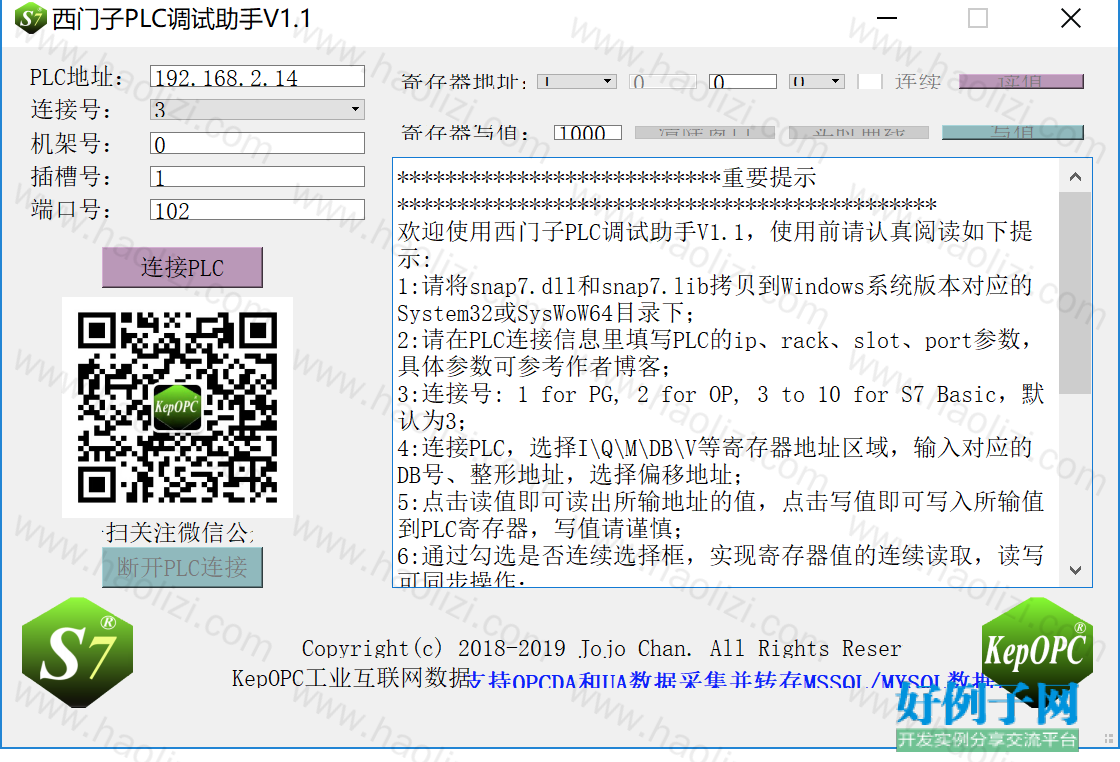Click the 机架号 input field
Screen dimensions: 1120x762
click(x=257, y=144)
